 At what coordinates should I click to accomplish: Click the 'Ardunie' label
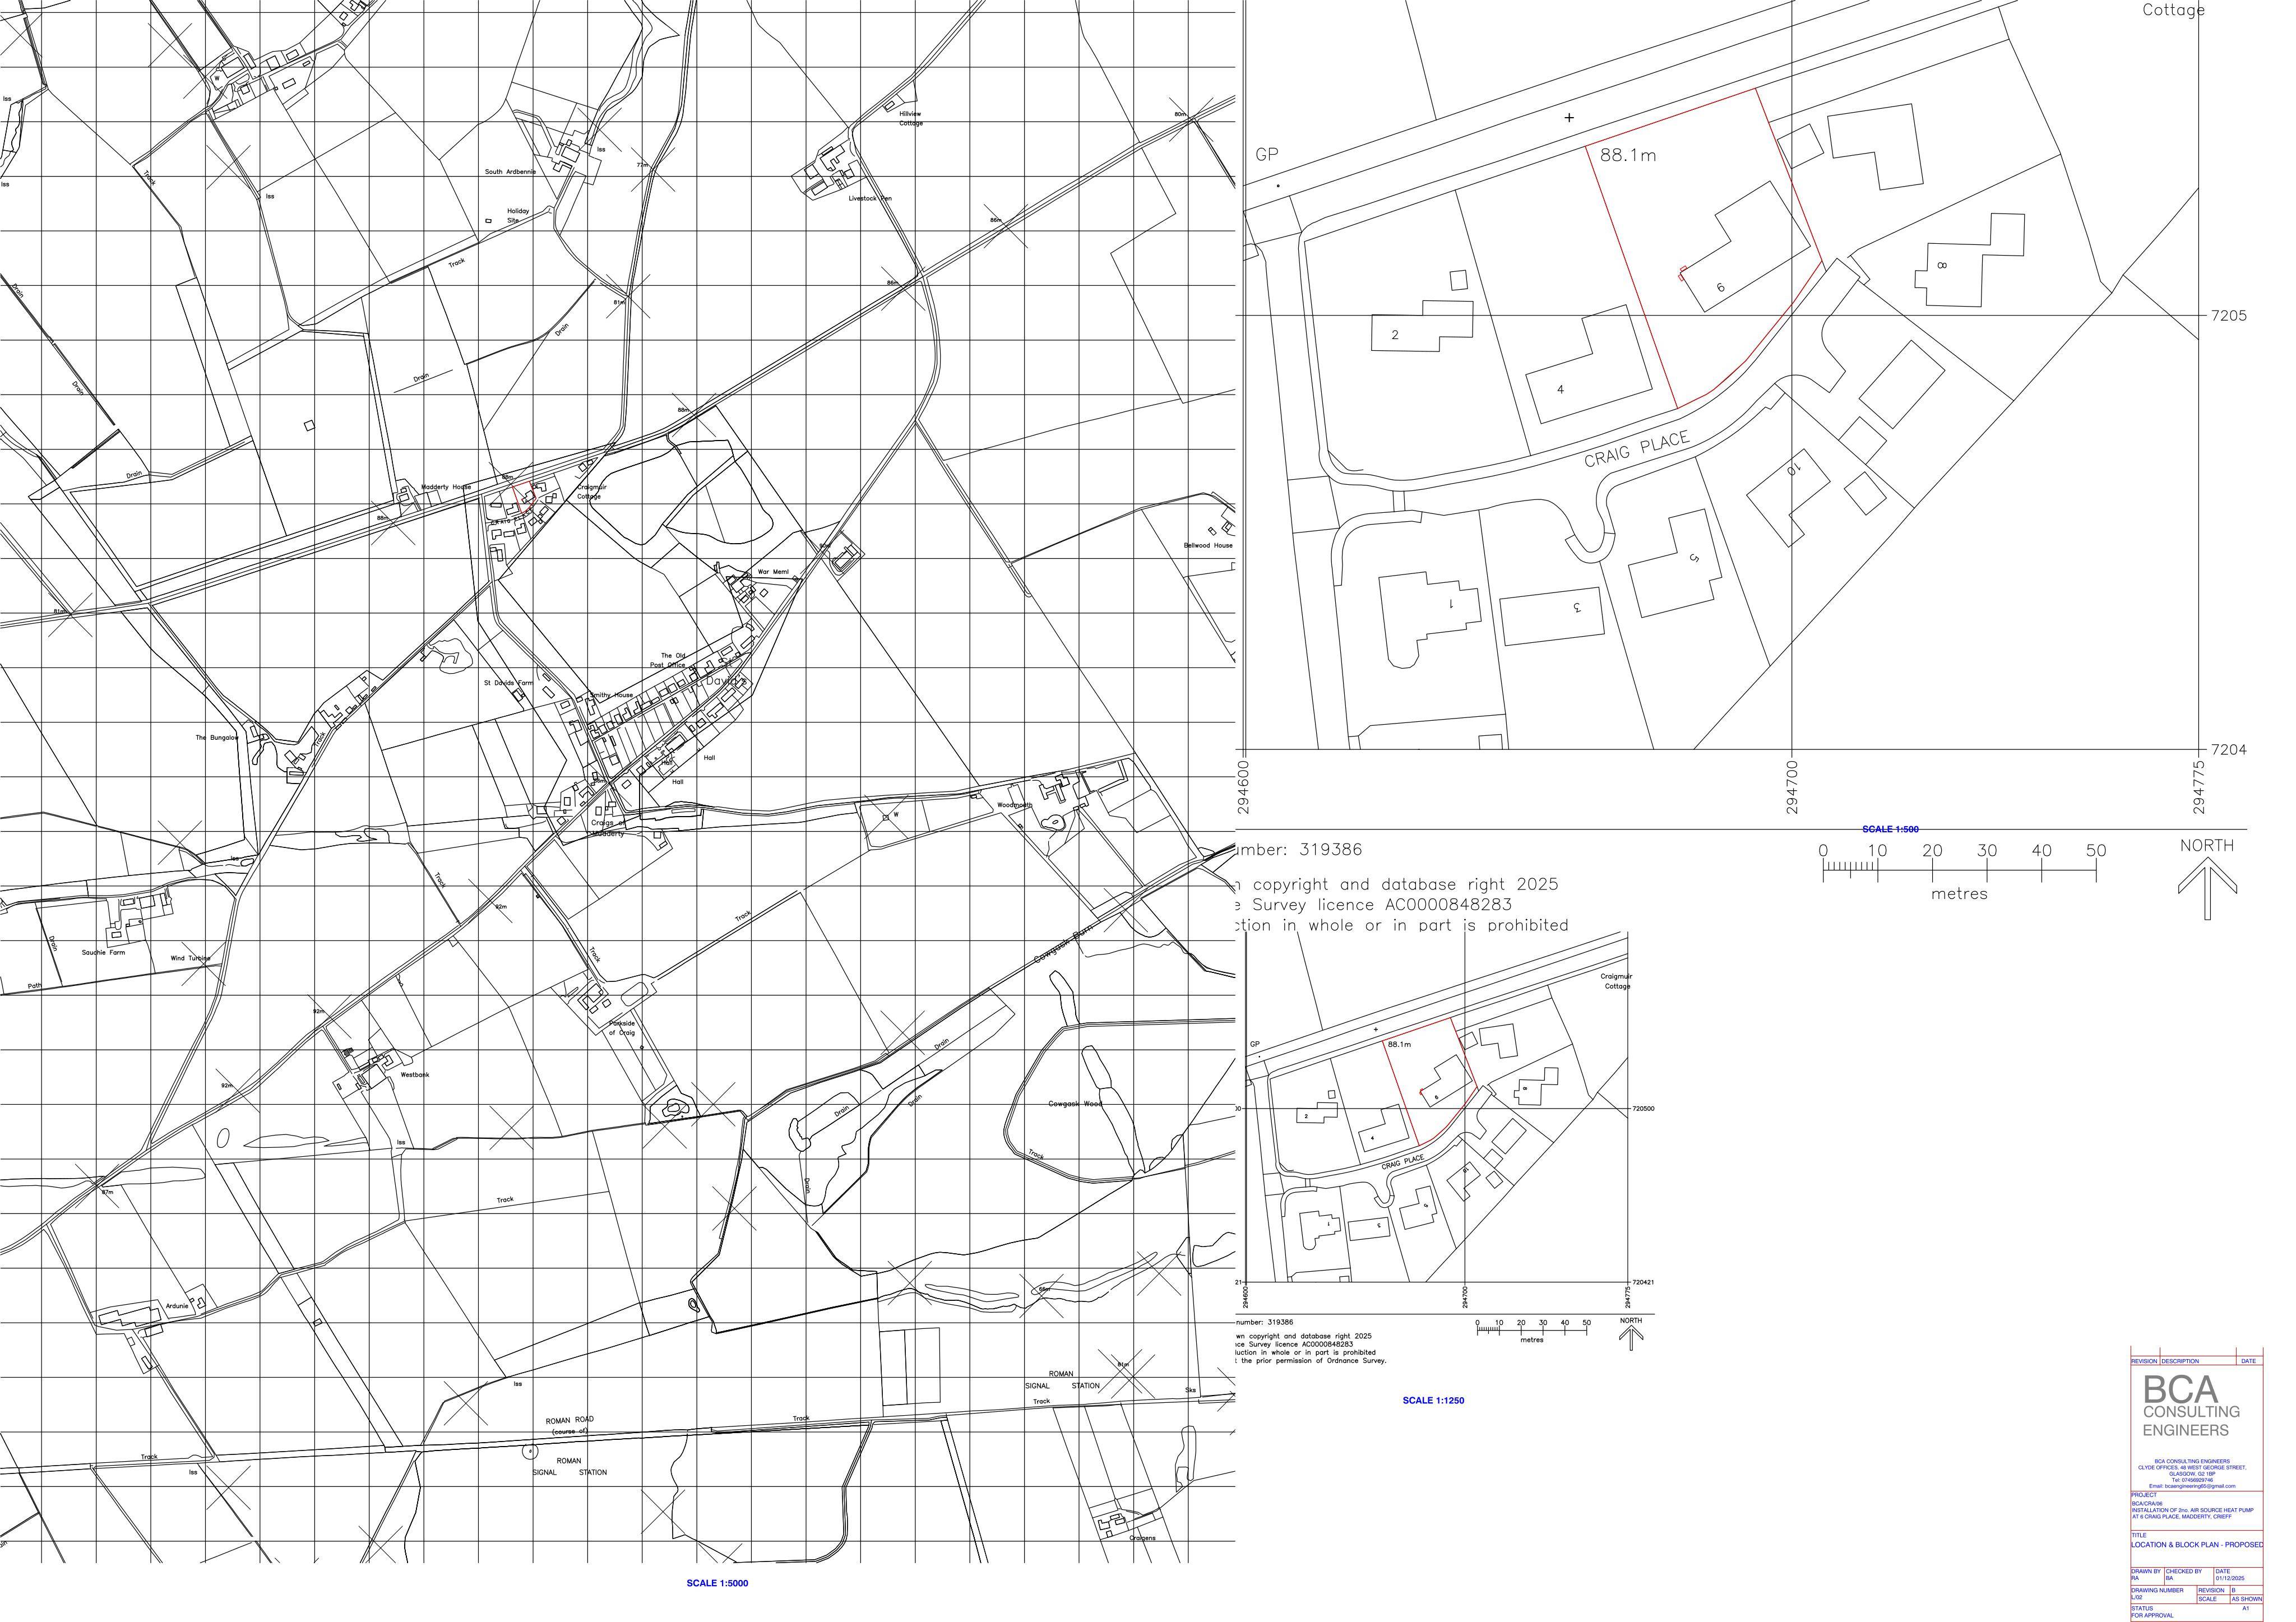pyautogui.click(x=176, y=1307)
